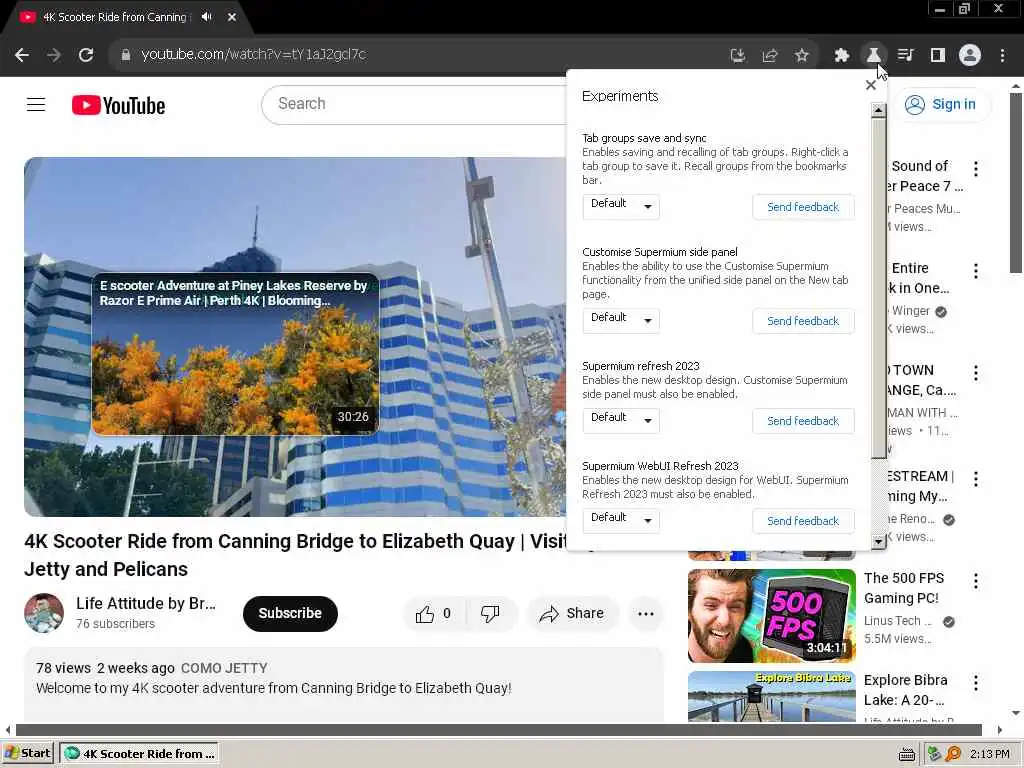Open options for the LIVESTREAM suggested video
The width and height of the screenshot is (1024, 768).
coord(976,479)
